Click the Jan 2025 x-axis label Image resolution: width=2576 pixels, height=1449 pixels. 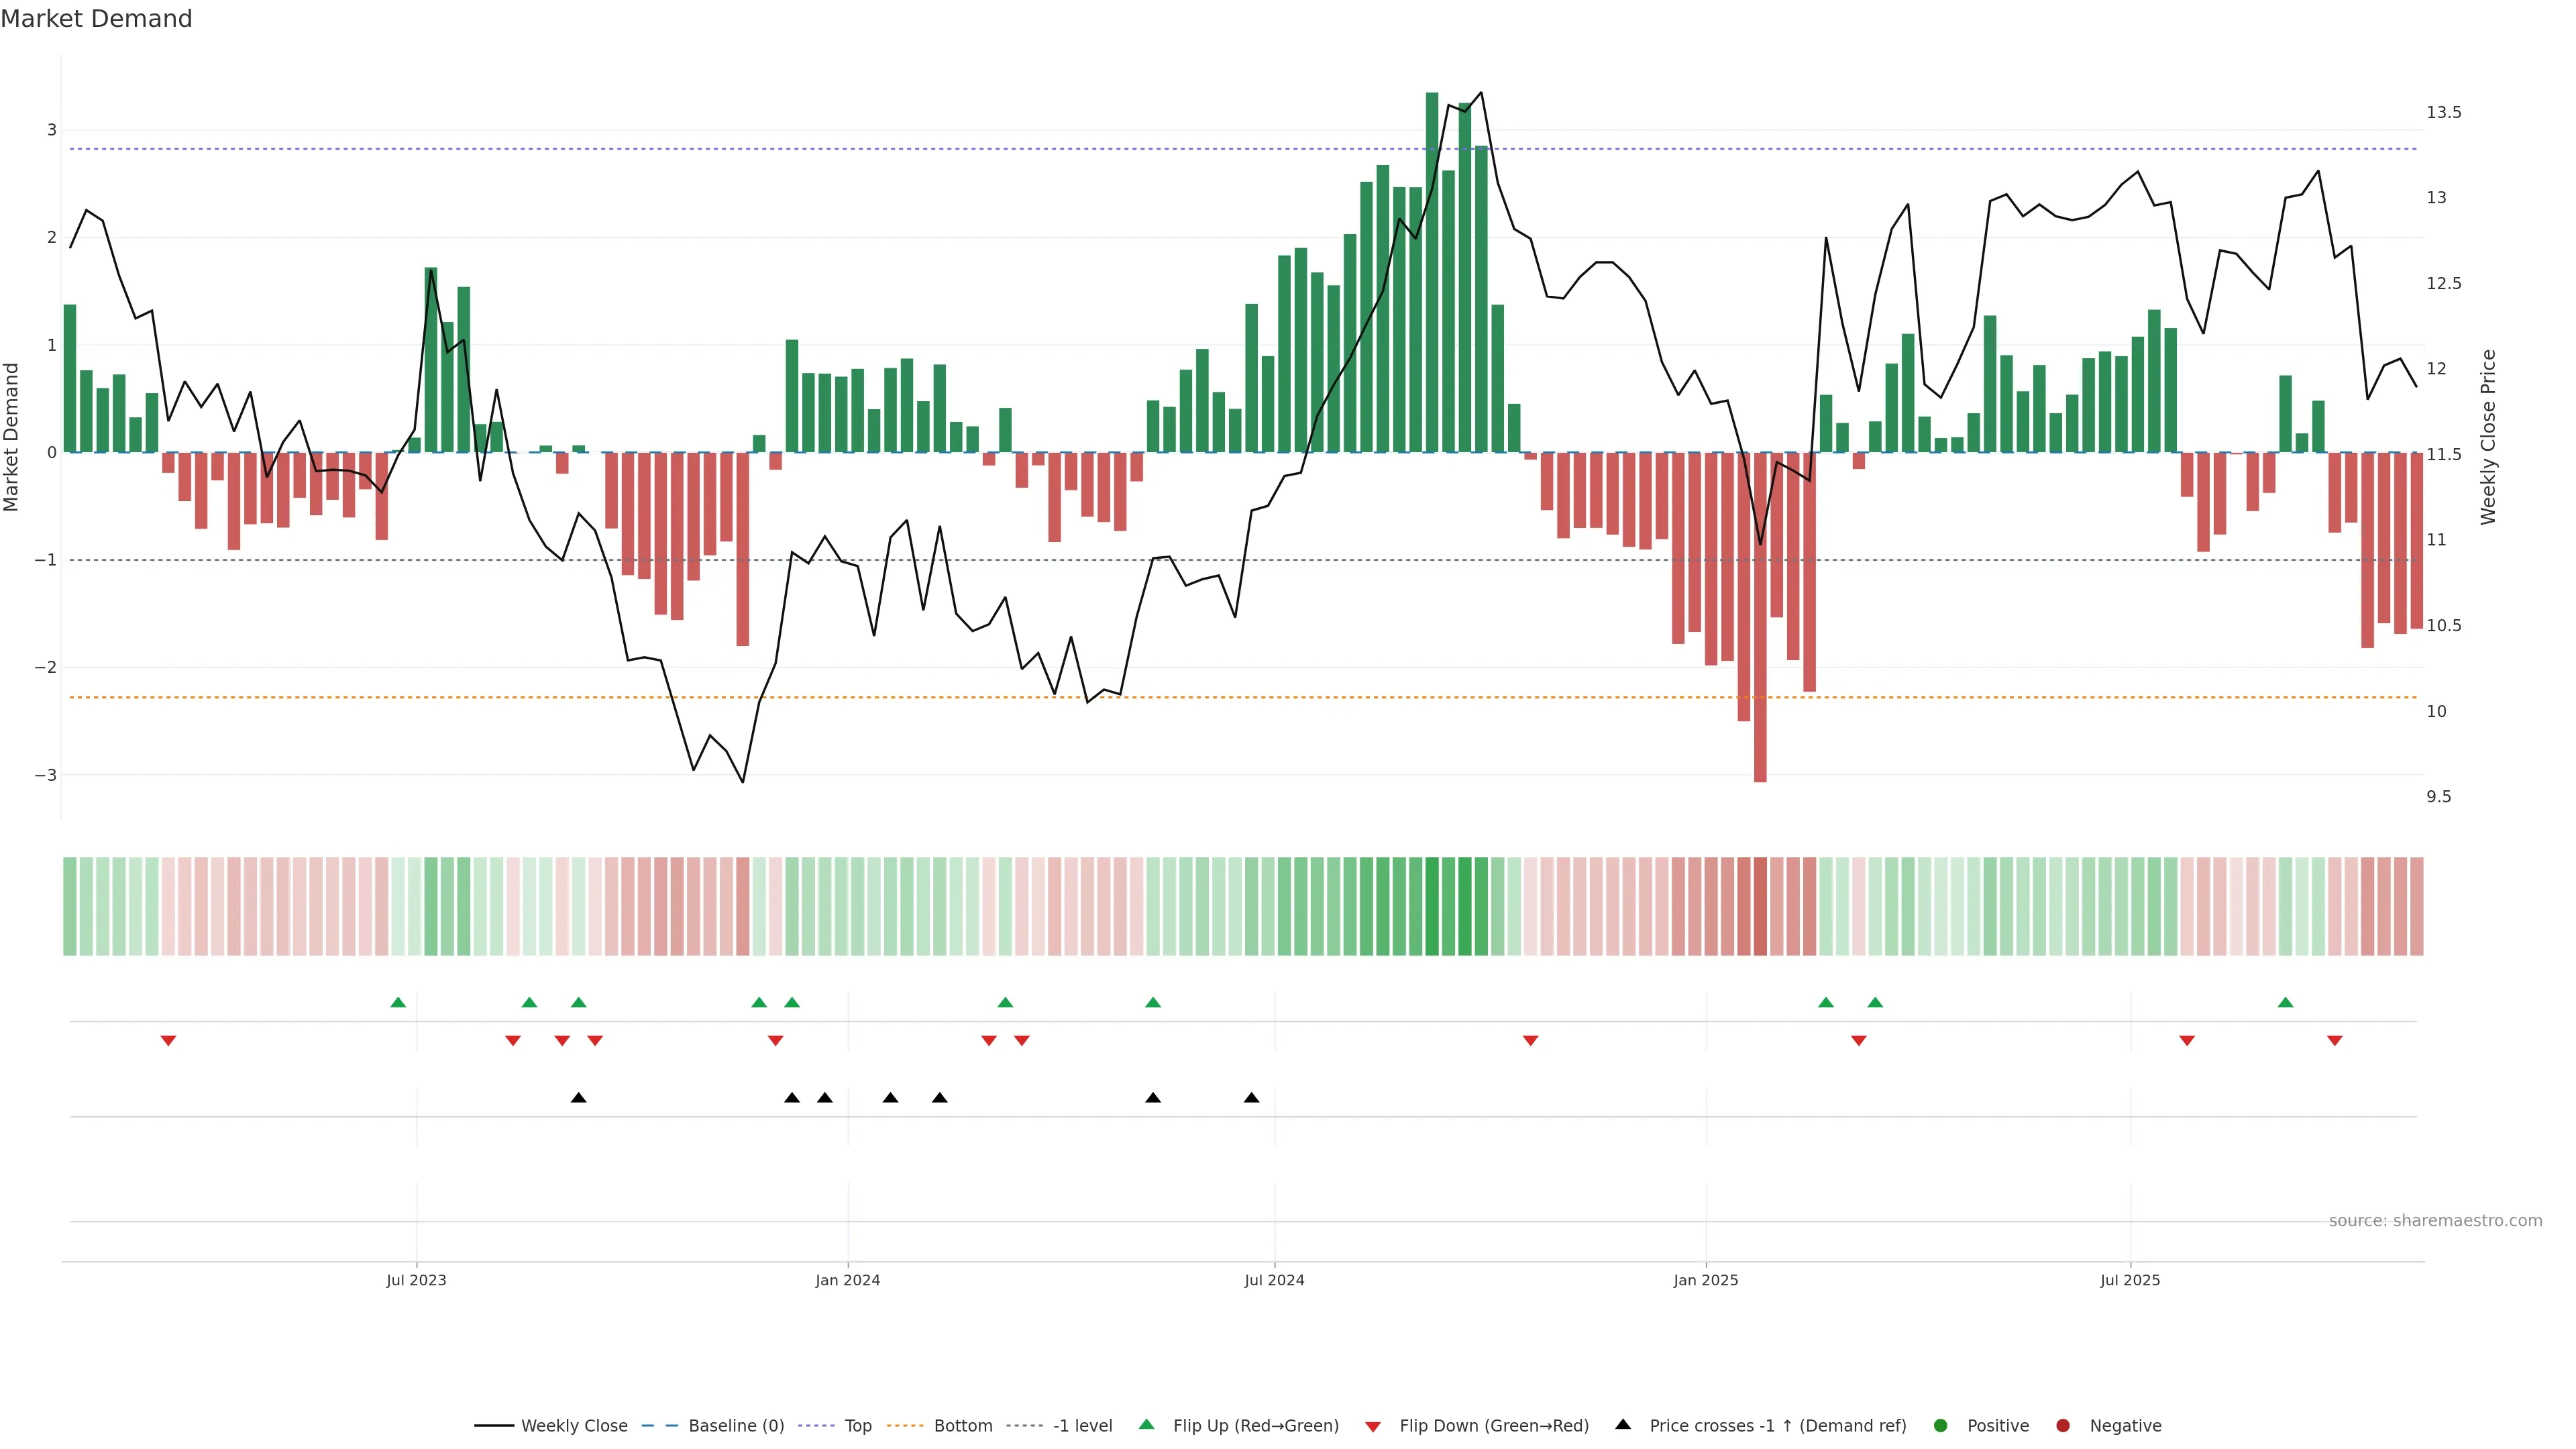pos(1706,1281)
